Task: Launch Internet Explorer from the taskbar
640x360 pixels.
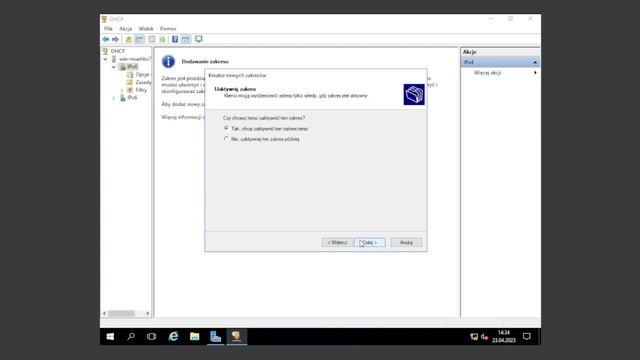Action: 173,337
